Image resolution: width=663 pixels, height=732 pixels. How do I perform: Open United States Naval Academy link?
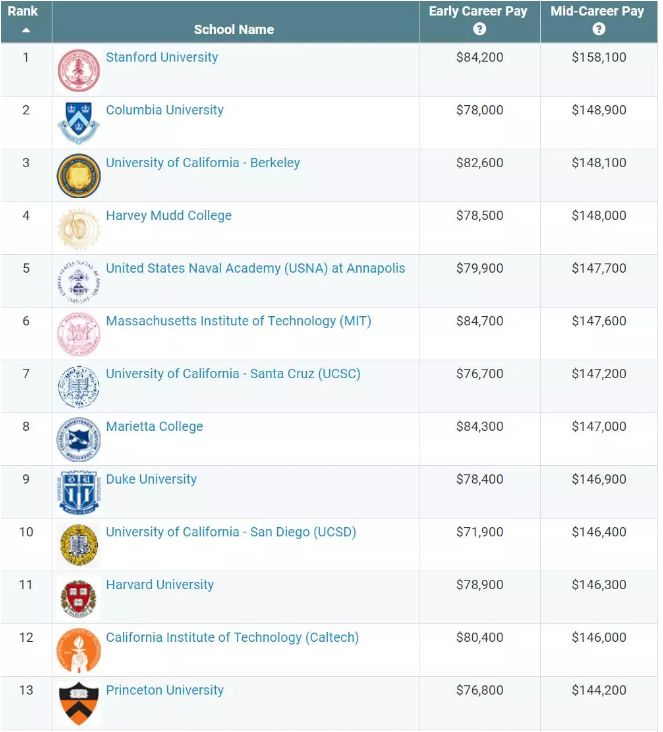click(255, 268)
